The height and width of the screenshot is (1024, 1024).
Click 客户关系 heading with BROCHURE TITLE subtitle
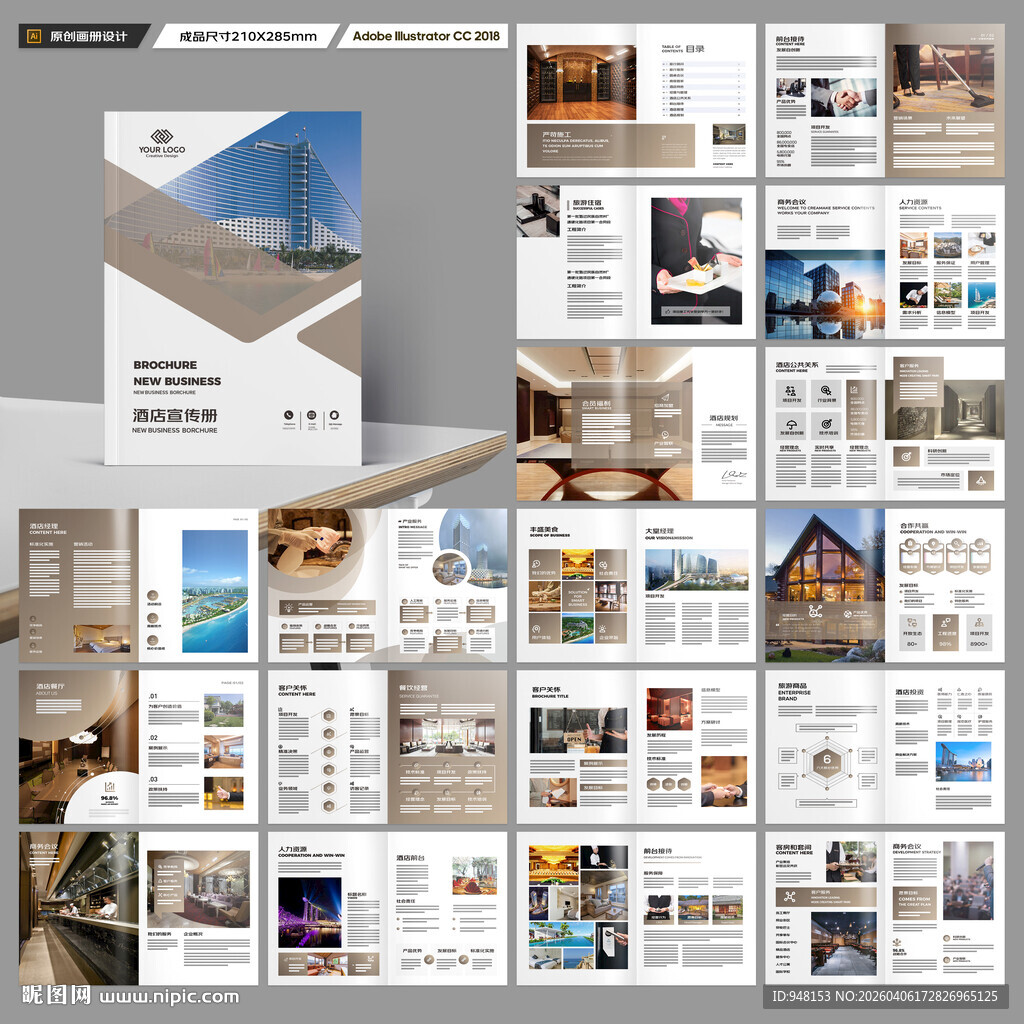pyautogui.click(x=546, y=689)
